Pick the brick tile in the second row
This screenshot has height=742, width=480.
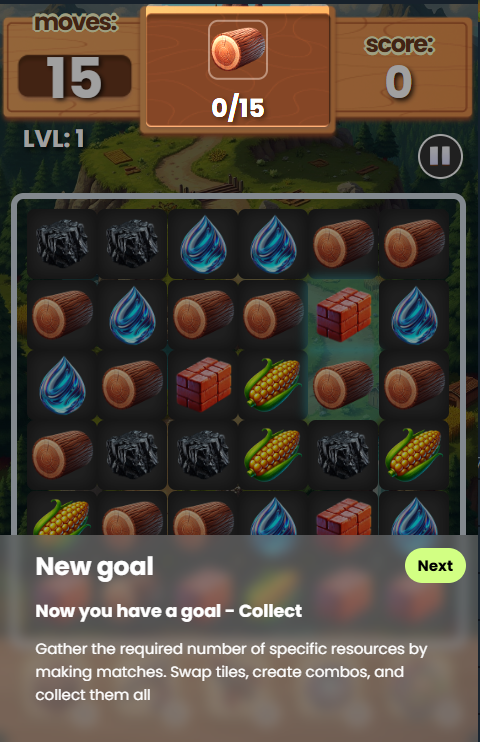(x=344, y=314)
